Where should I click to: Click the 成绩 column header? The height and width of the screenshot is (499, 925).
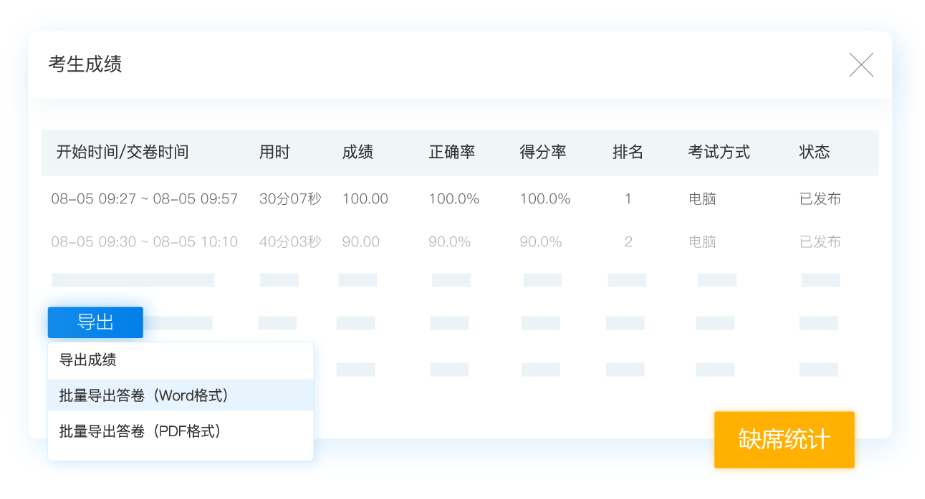coord(357,152)
